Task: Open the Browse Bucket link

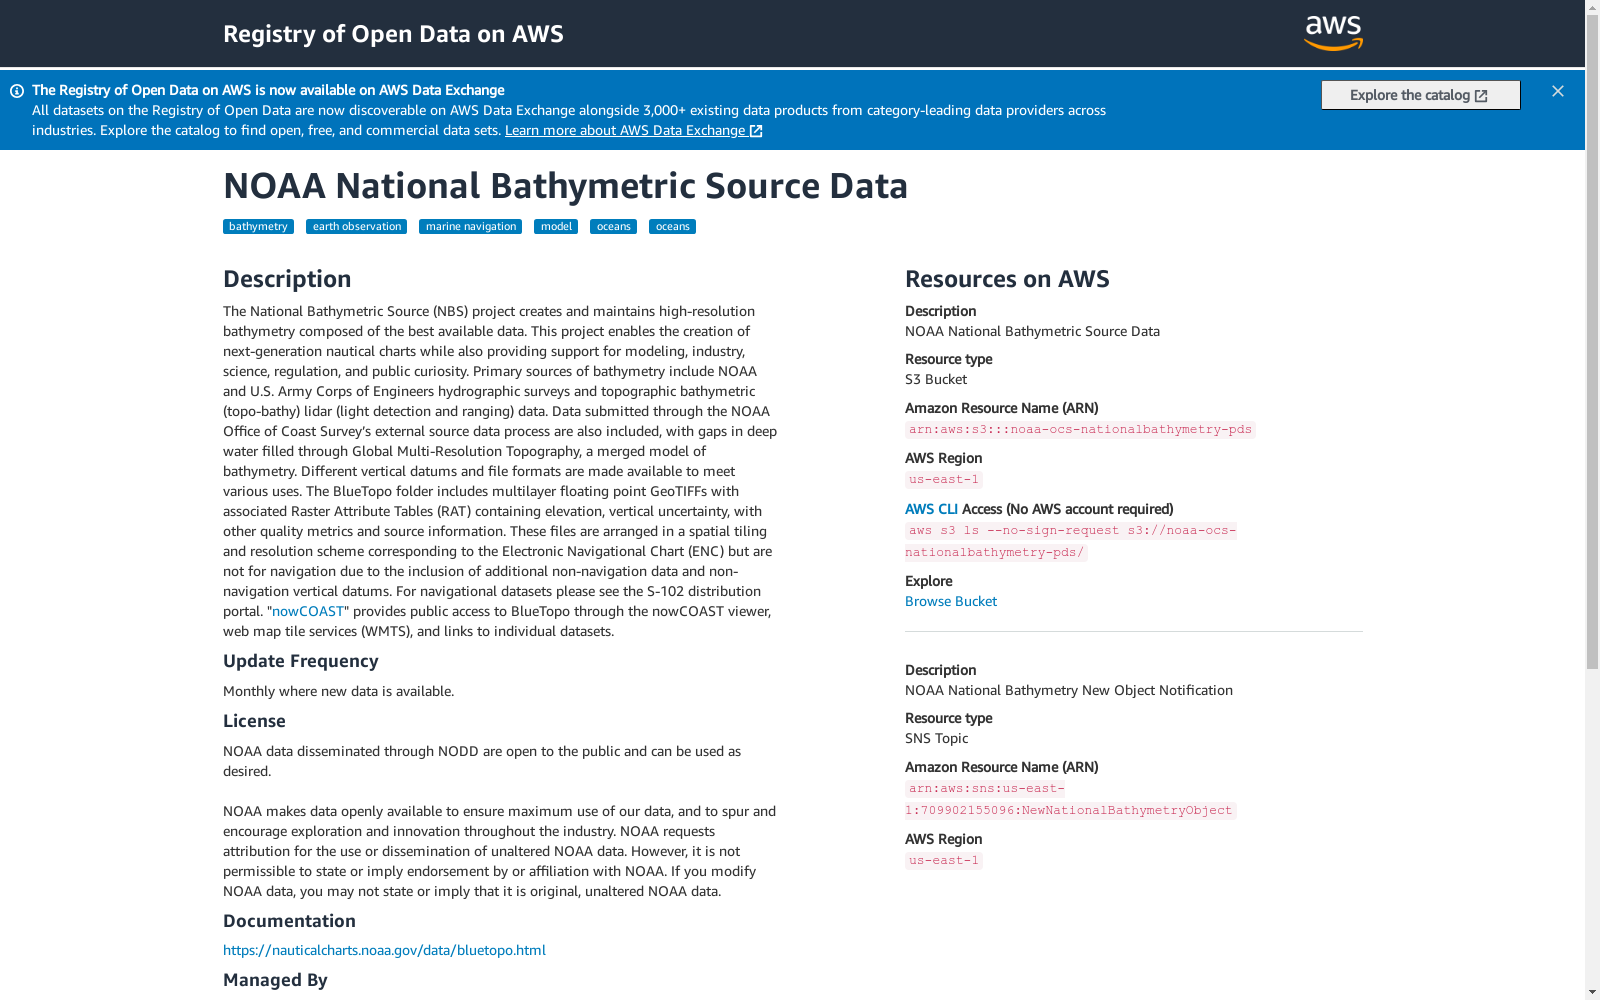Action: pos(951,601)
